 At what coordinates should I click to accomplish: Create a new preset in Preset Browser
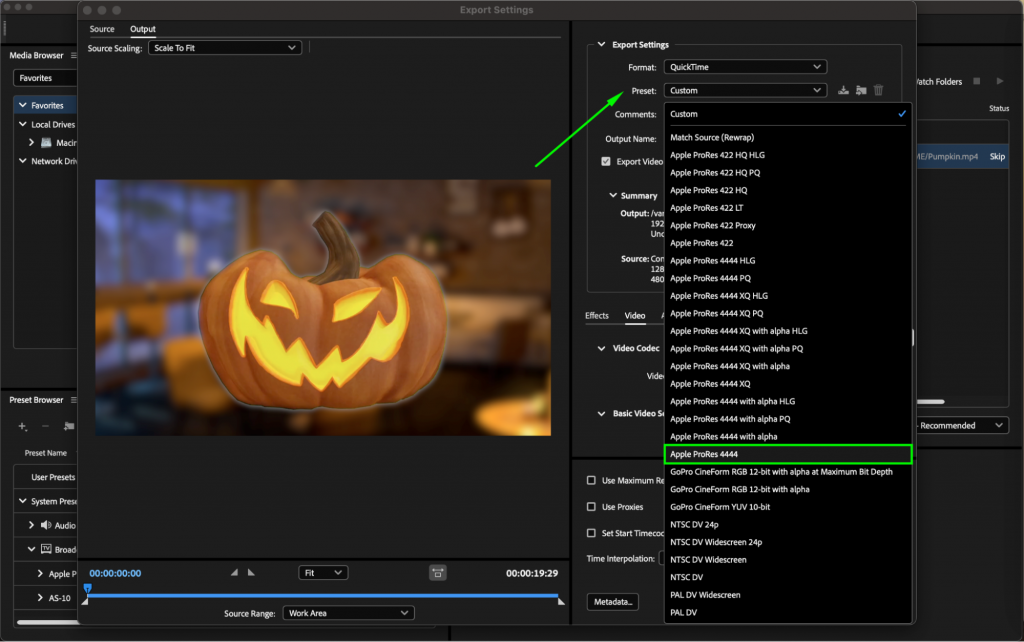pyautogui.click(x=22, y=425)
